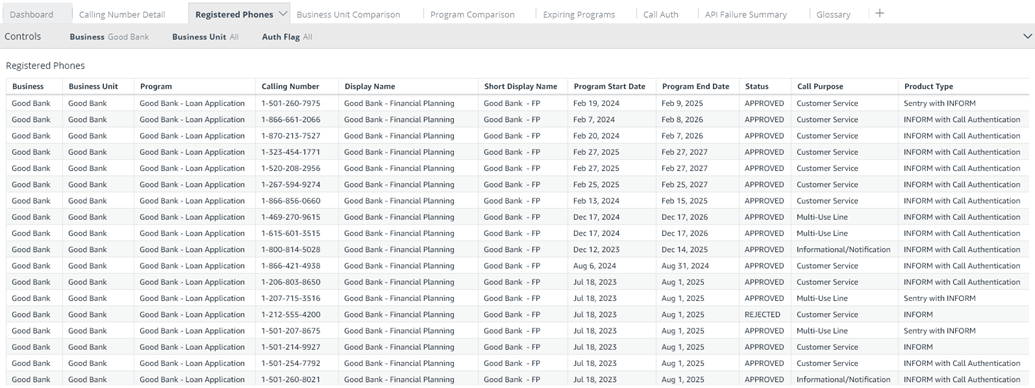This screenshot has width=1035, height=388.
Task: Open the Auth Flag All filter
Action: pyautogui.click(x=287, y=37)
